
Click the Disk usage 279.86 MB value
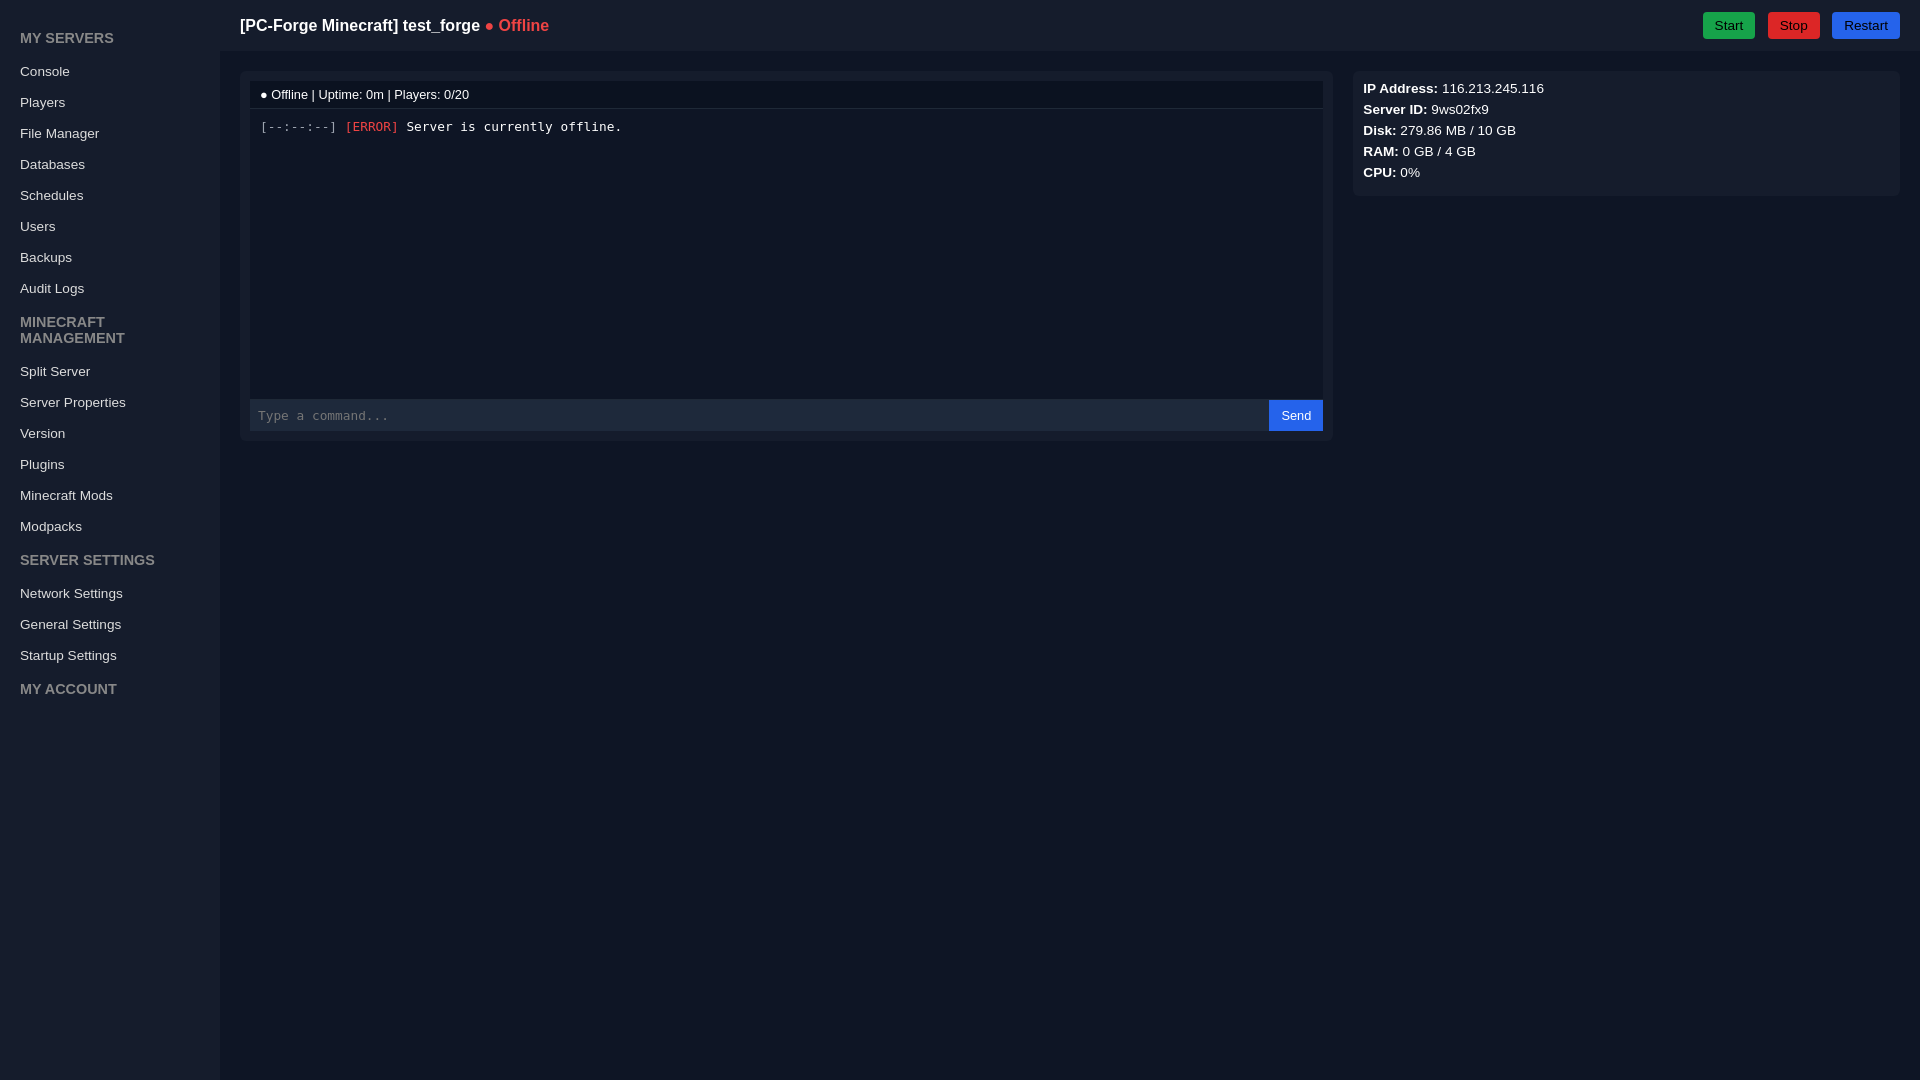coord(1439,131)
